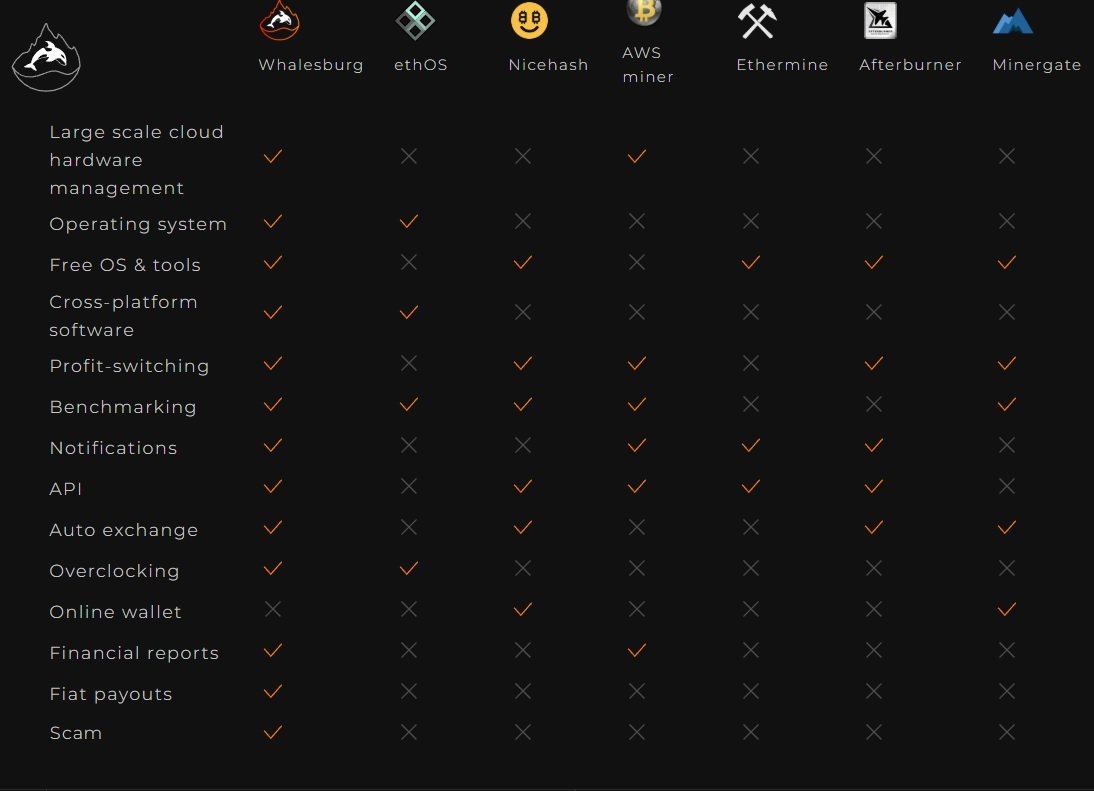Click the AWS miner bitcoin coin logo
Viewport: 1094px width, 791px height.
pyautogui.click(x=643, y=12)
